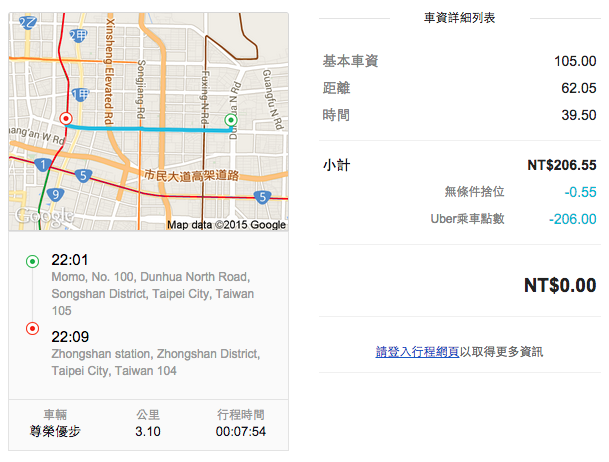Image resolution: width=609 pixels, height=462 pixels.
Task: Click the 公里 label
Action: pos(148,415)
